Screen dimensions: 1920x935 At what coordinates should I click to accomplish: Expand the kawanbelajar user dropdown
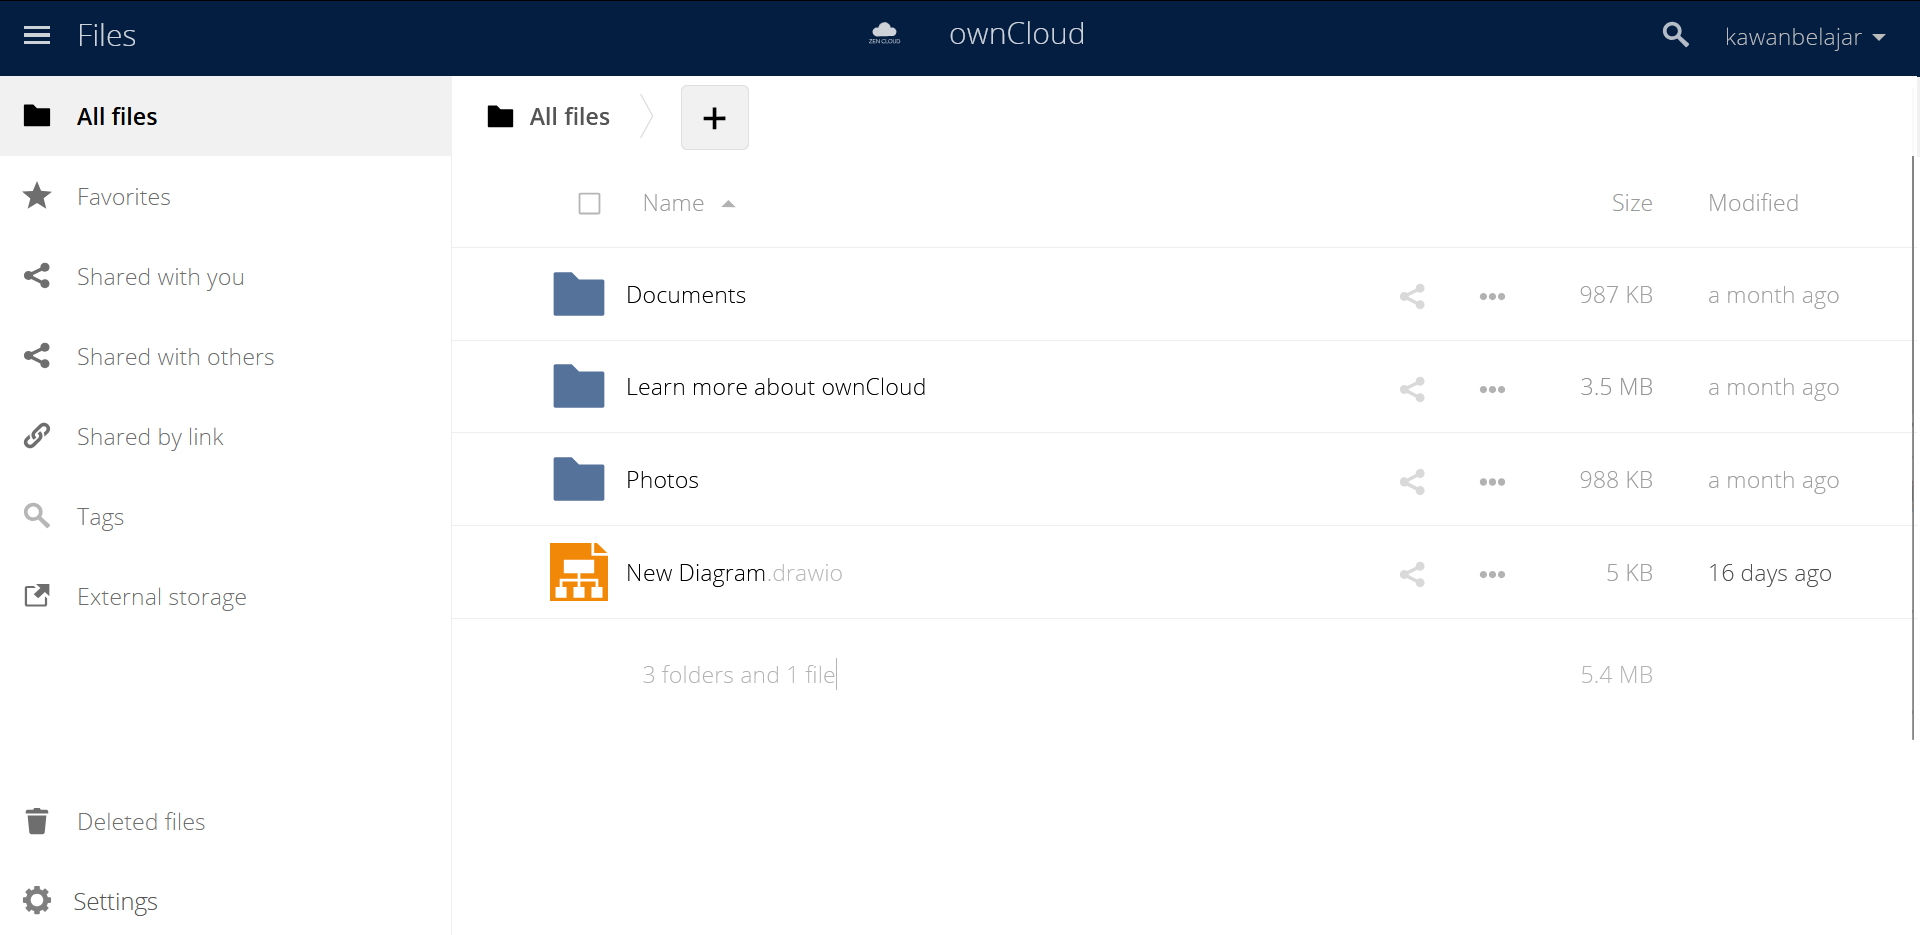(1804, 37)
